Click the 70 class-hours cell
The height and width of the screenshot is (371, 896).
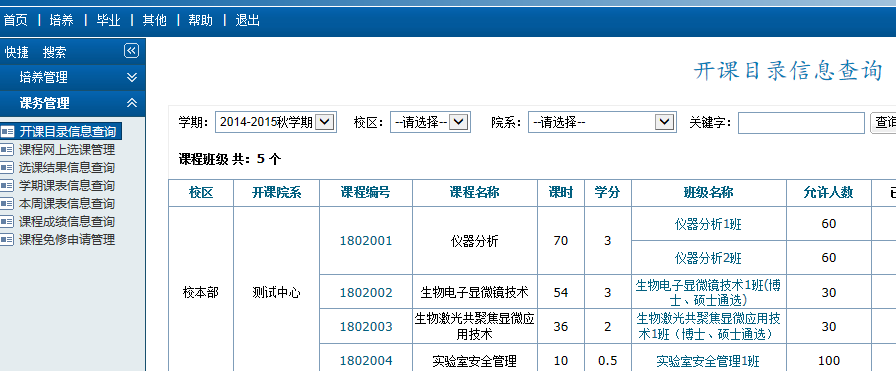tap(561, 241)
